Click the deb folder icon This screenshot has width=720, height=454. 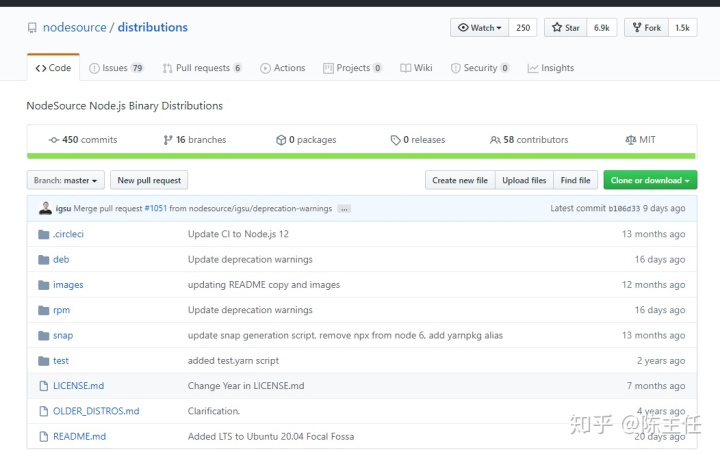coord(44,260)
